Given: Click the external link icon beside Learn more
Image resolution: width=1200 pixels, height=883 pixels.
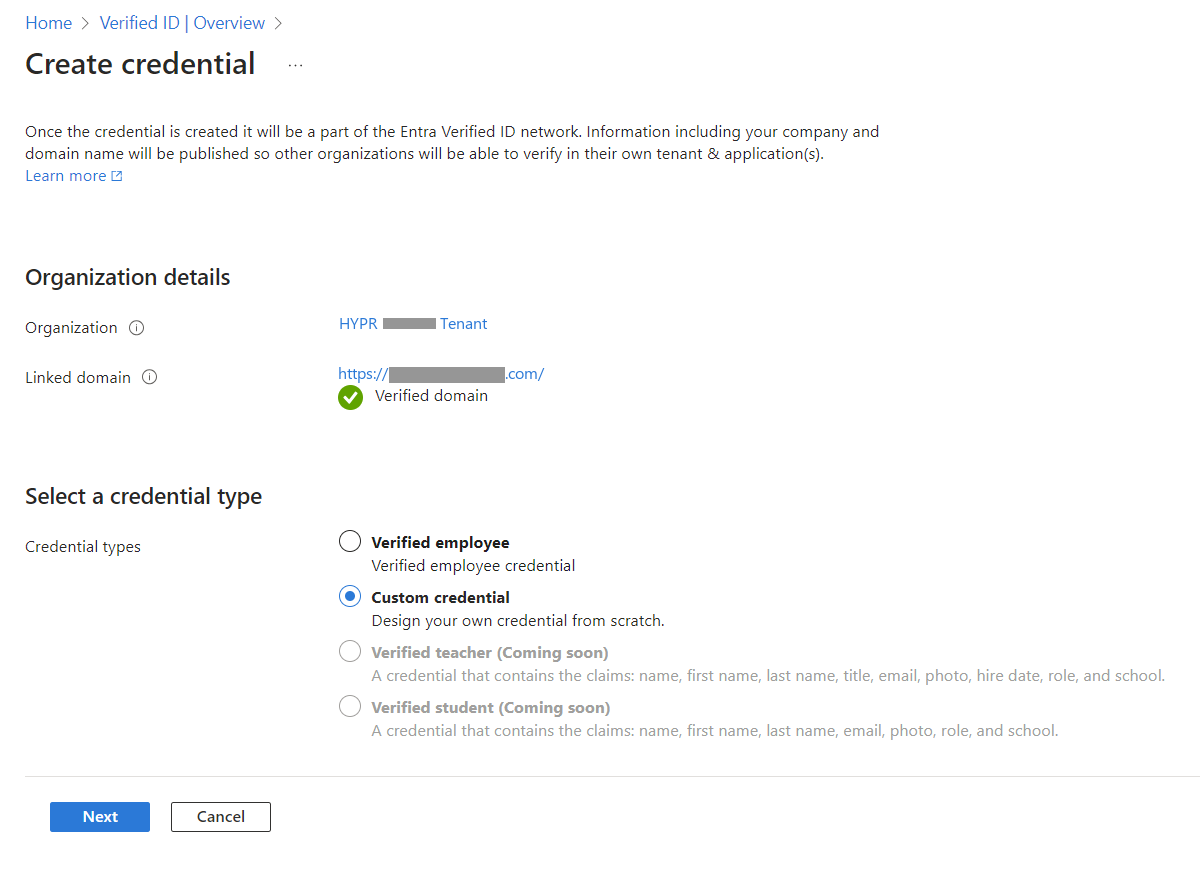Looking at the screenshot, I should point(117,176).
